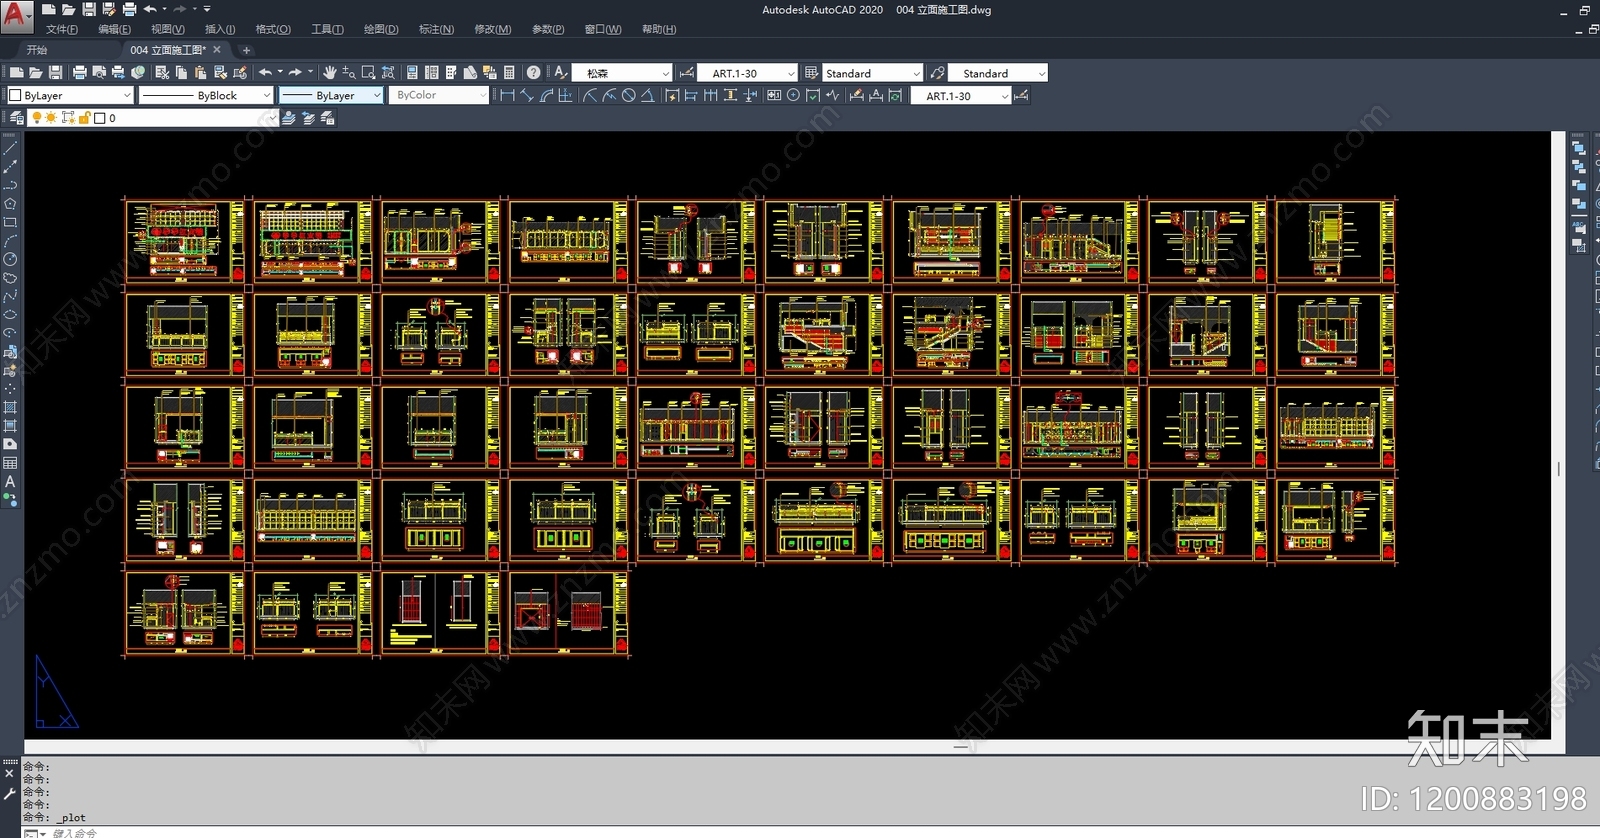Select the Circle draw tool
Viewport: 1600px width, 838px height.
[10, 259]
